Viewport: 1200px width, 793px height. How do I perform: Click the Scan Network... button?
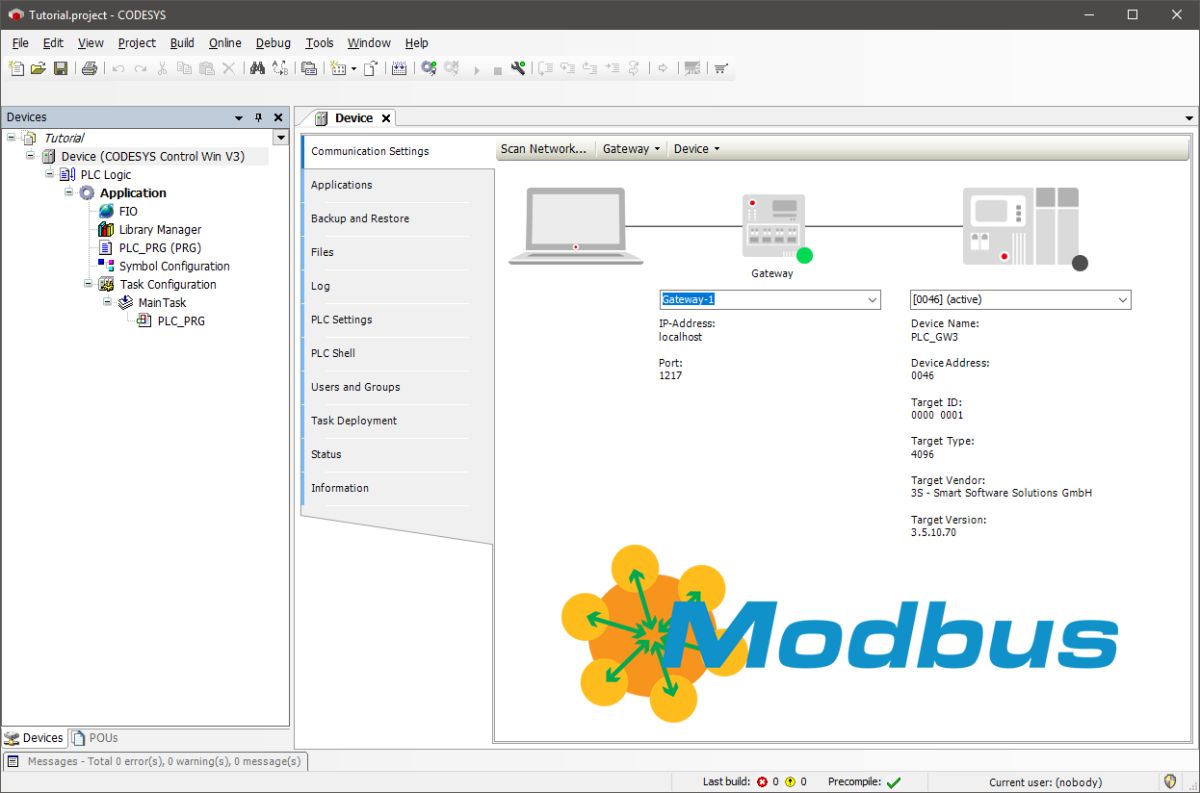pos(544,149)
